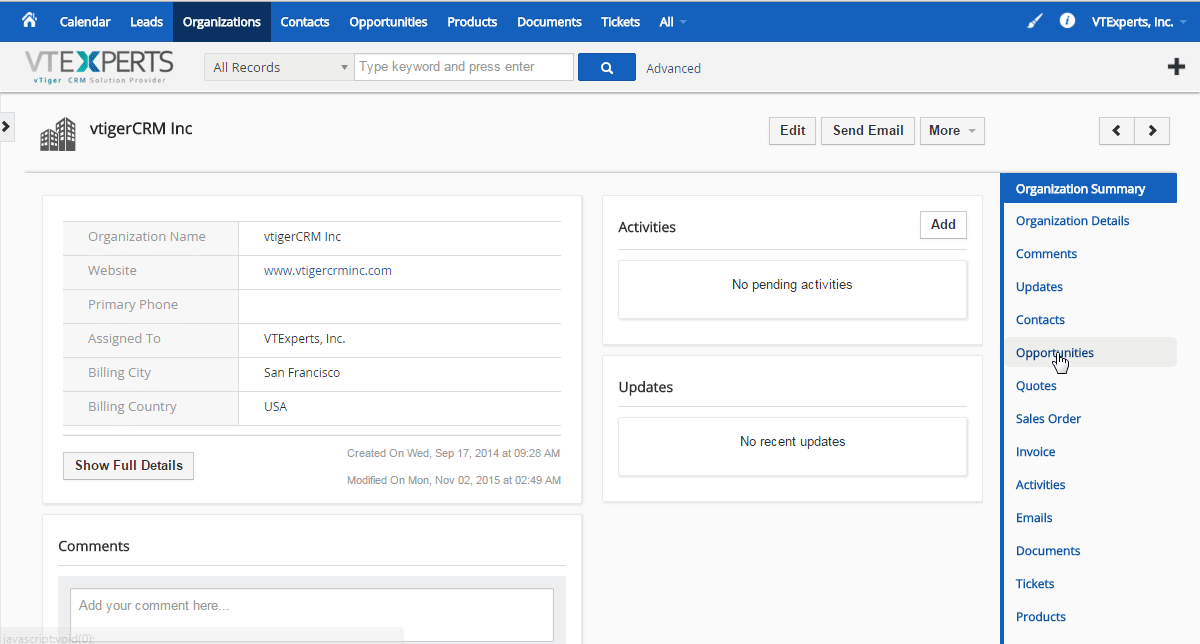Image resolution: width=1200 pixels, height=644 pixels.
Task: Open Organization Details tab
Action: click(1073, 221)
